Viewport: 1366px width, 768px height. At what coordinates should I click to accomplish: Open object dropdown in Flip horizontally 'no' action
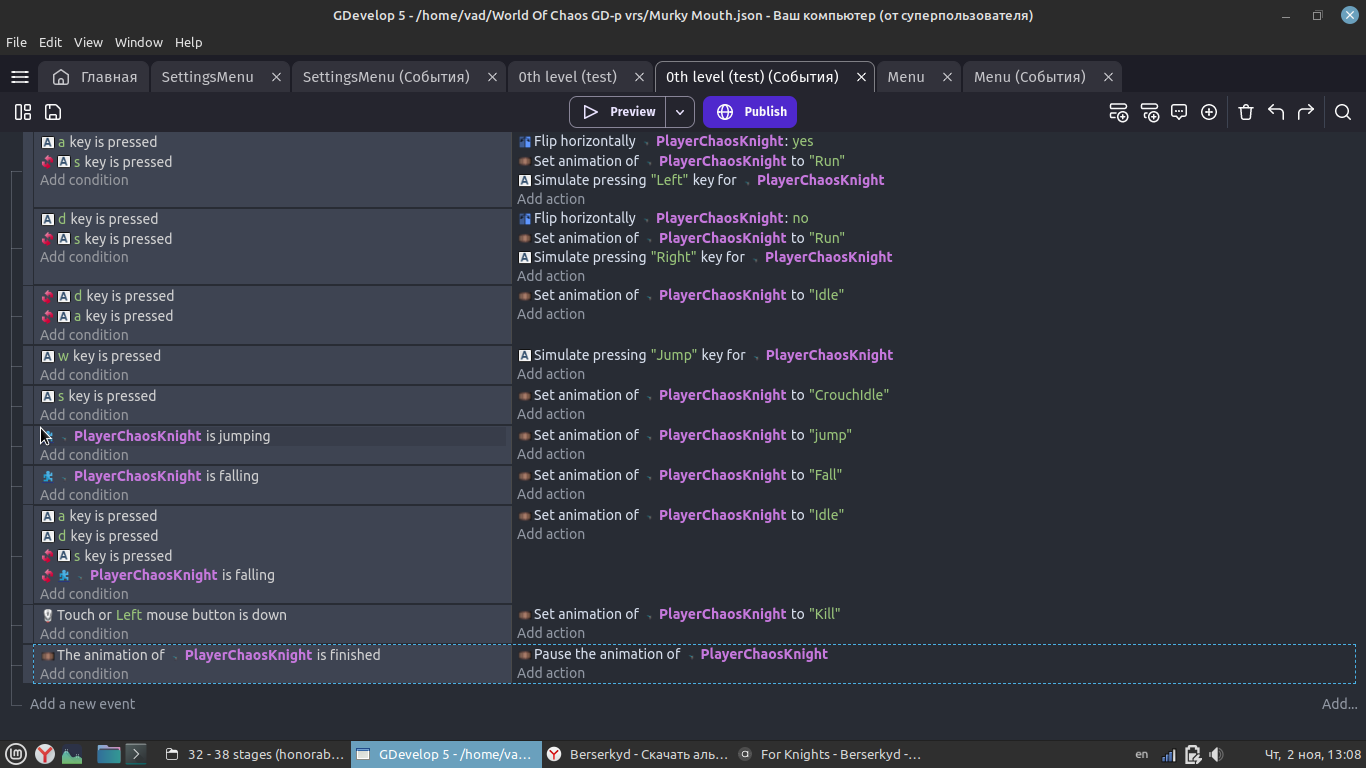click(x=646, y=219)
